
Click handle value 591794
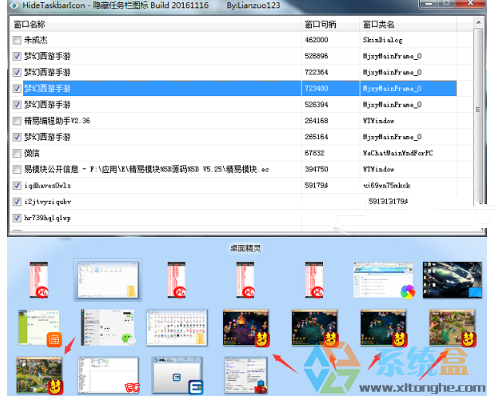(316, 185)
